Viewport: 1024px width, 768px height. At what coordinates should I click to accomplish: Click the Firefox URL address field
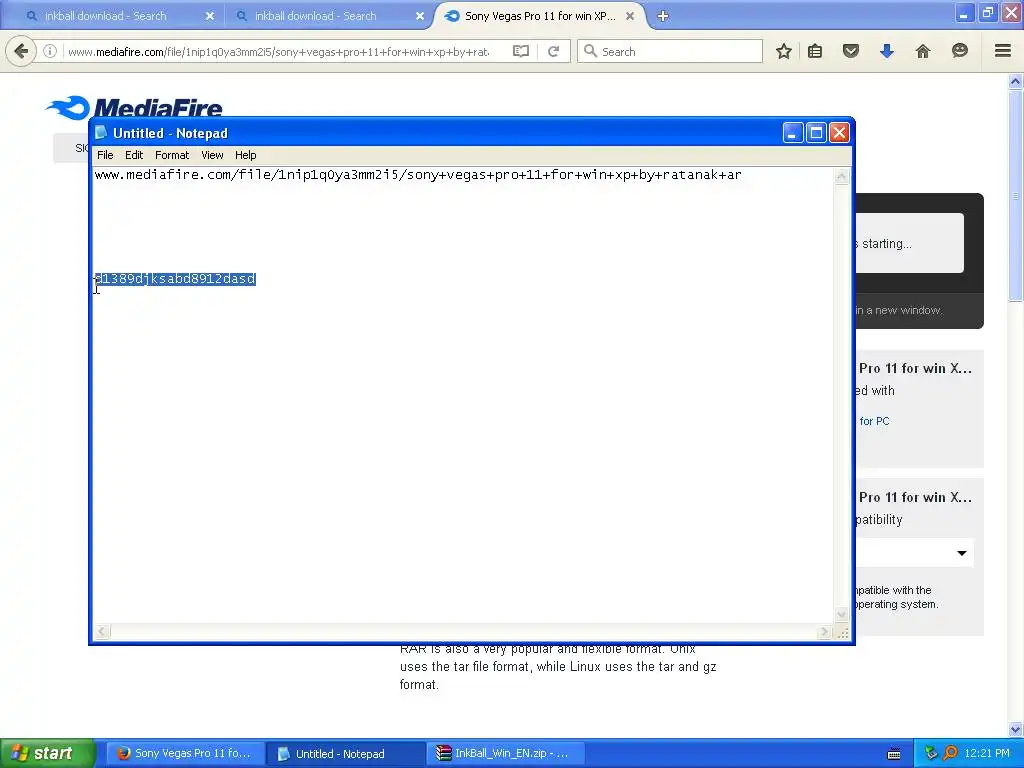[279, 52]
